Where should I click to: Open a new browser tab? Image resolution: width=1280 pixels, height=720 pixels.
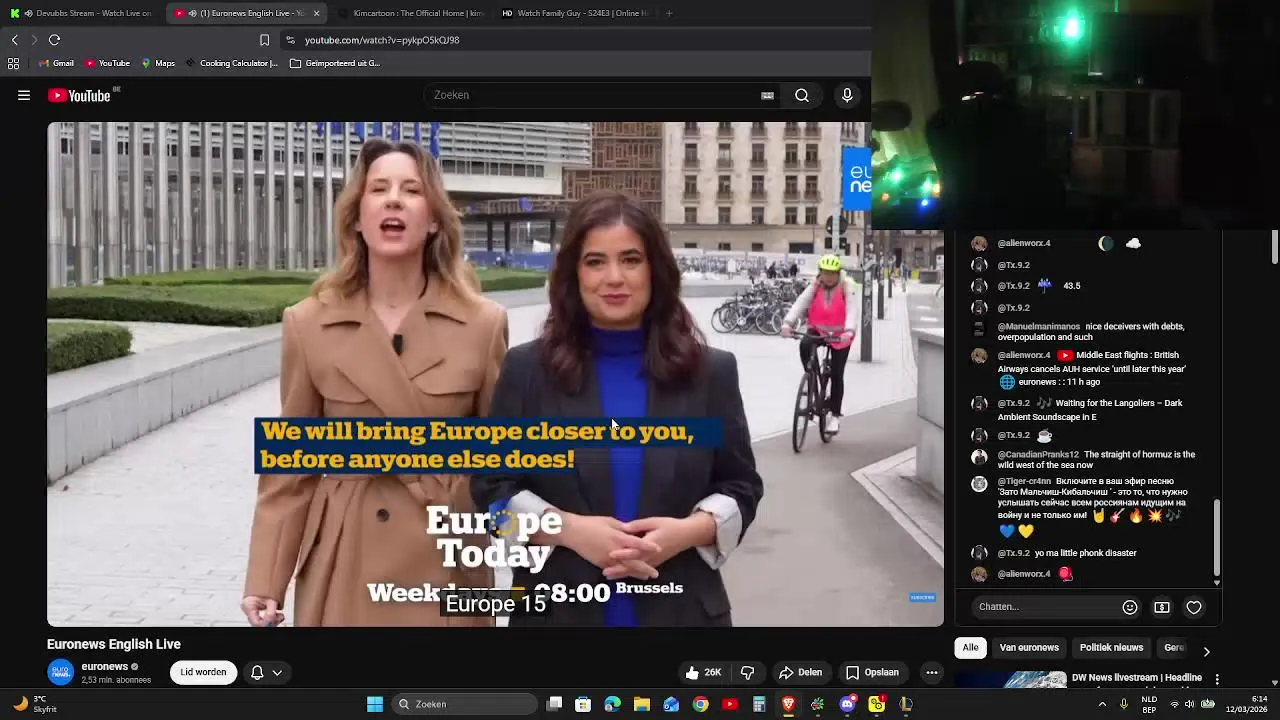(x=669, y=13)
